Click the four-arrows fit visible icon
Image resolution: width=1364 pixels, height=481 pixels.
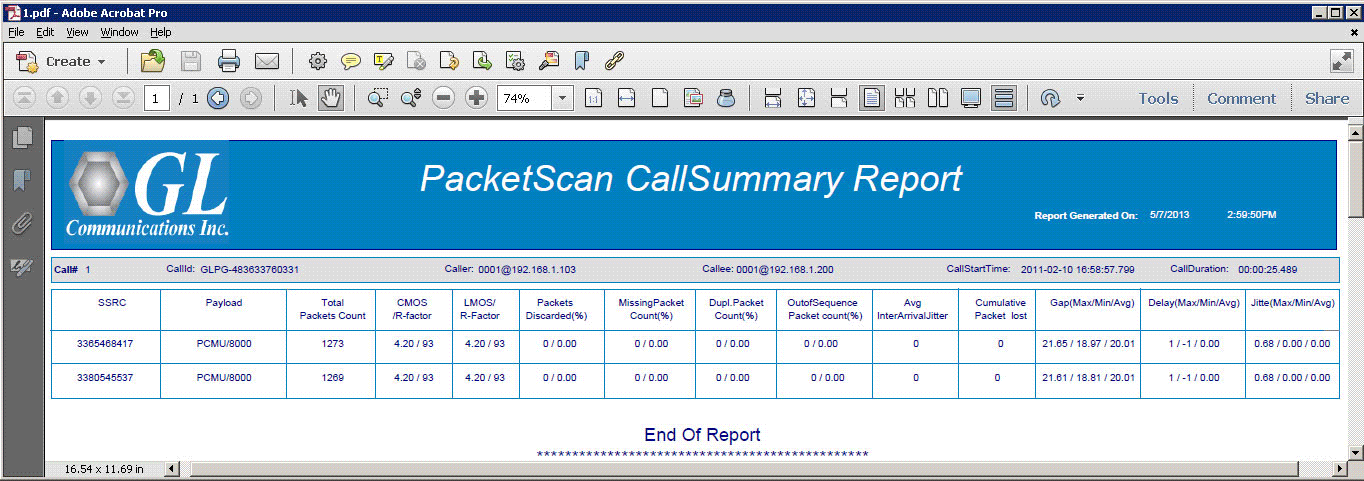806,98
